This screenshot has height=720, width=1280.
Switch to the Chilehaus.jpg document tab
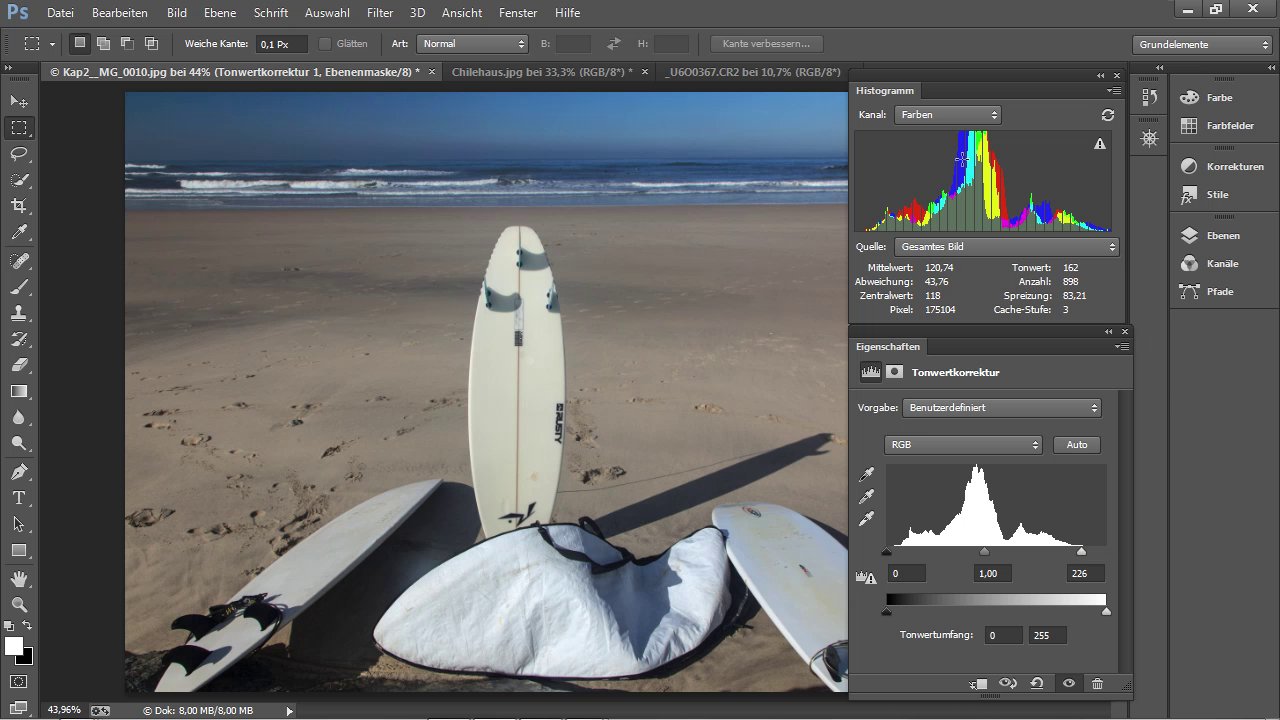tap(541, 72)
